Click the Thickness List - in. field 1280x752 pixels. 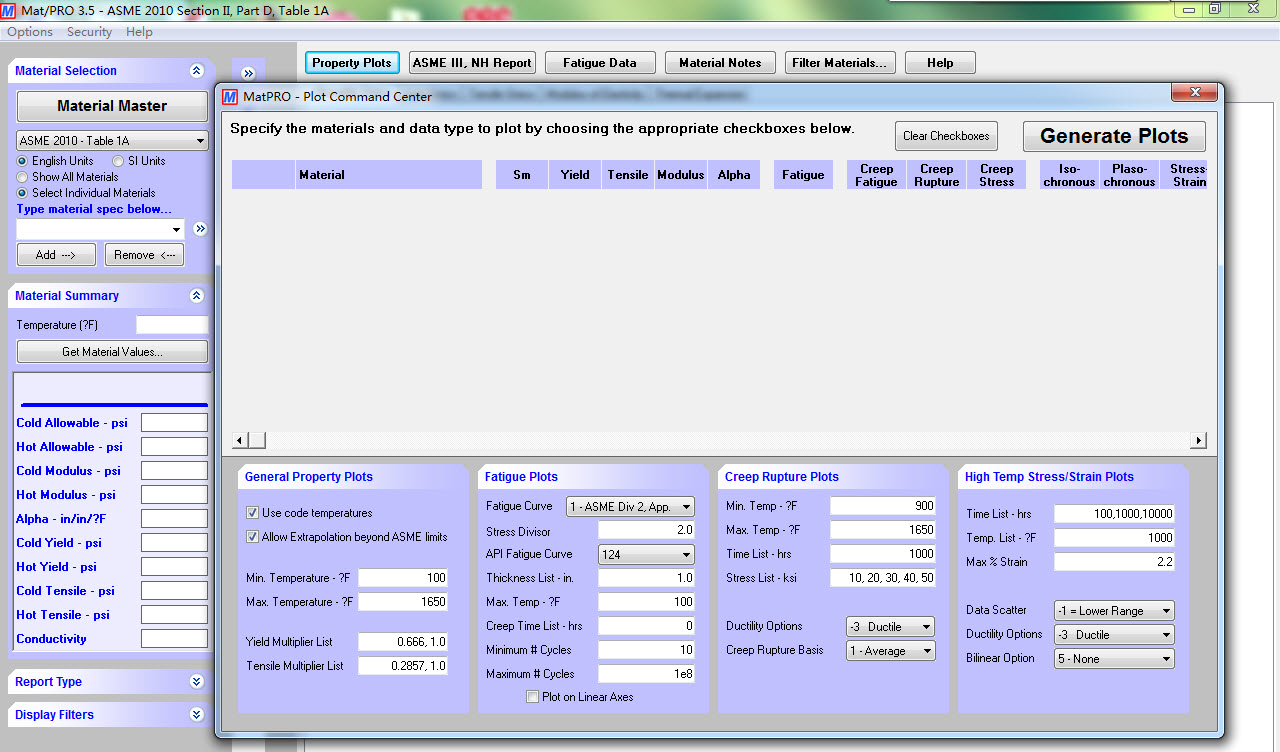pyautogui.click(x=646, y=578)
